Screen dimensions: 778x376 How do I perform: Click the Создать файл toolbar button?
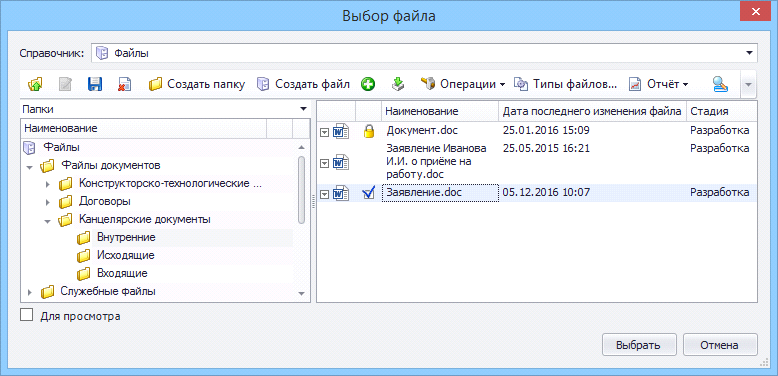(303, 84)
